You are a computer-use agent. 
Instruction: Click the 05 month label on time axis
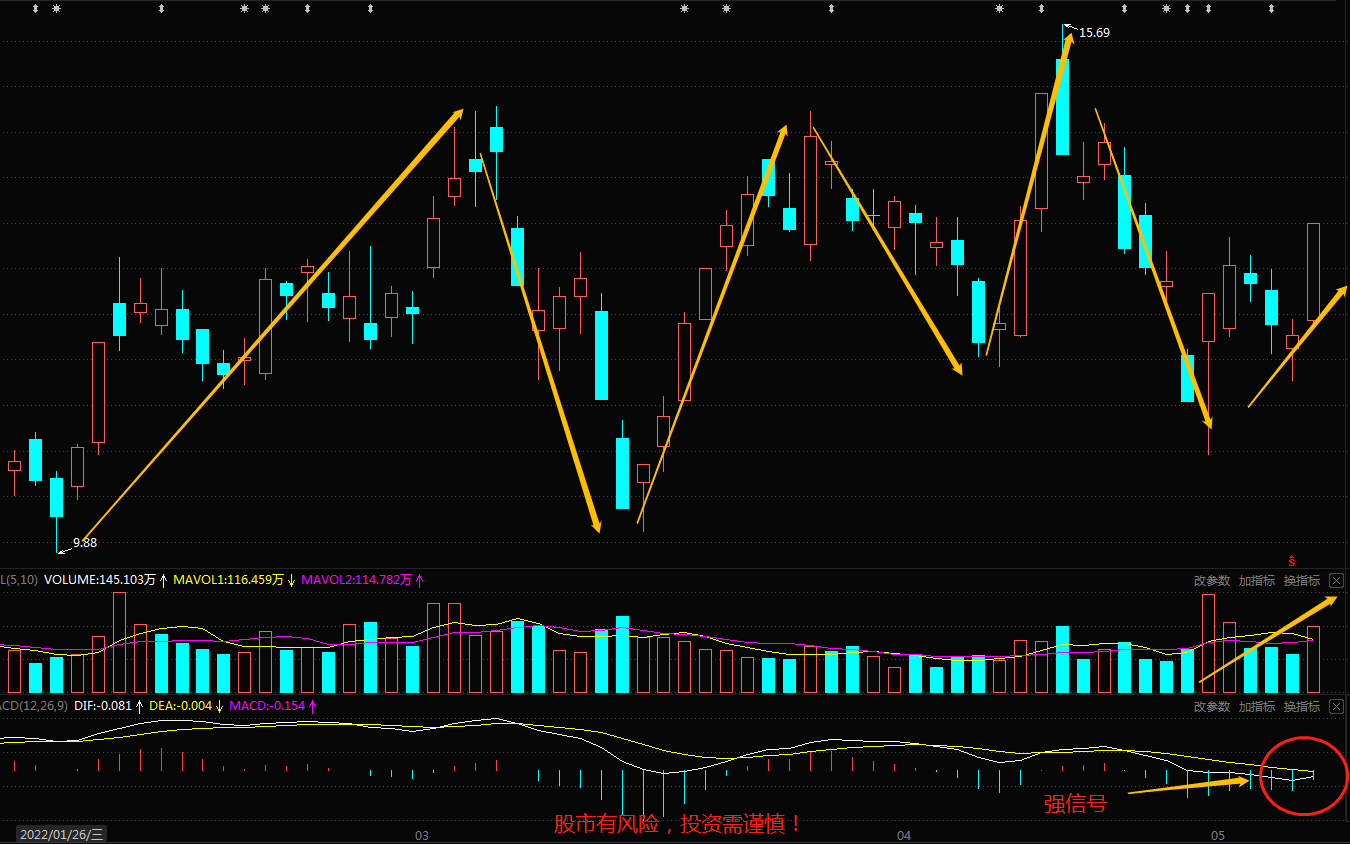tap(1217, 835)
